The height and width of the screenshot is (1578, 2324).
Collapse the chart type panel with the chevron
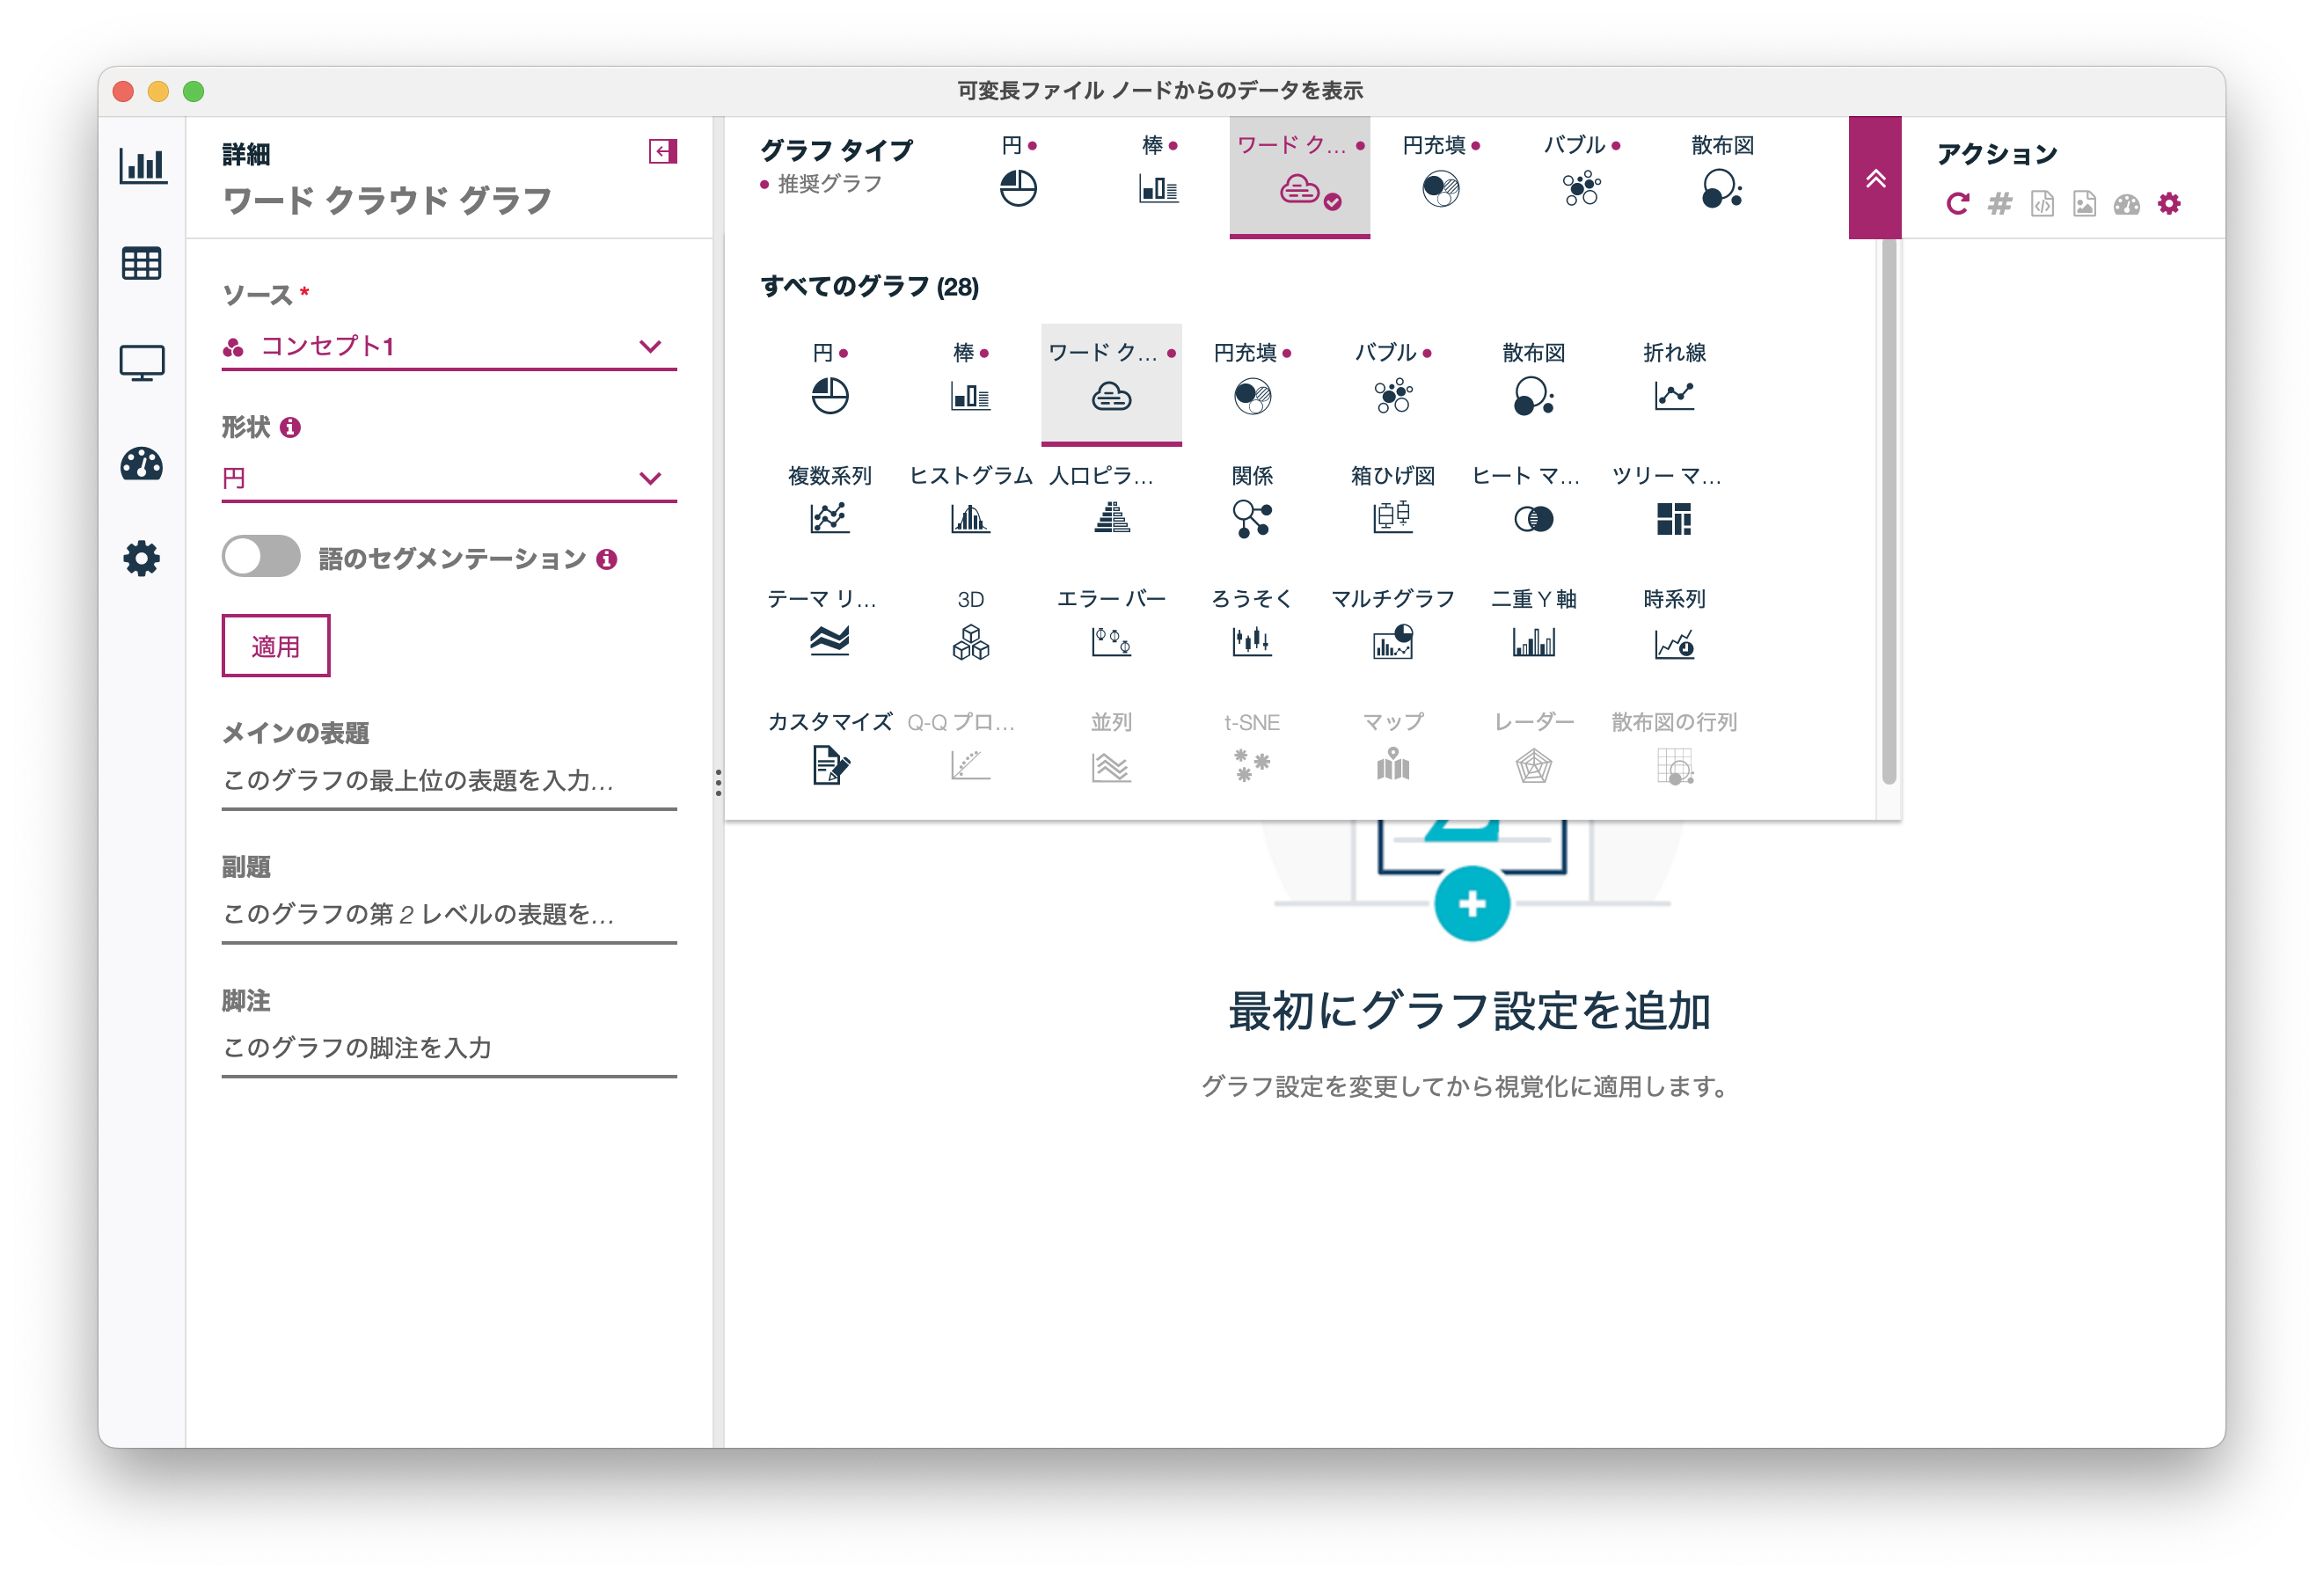(x=1875, y=180)
